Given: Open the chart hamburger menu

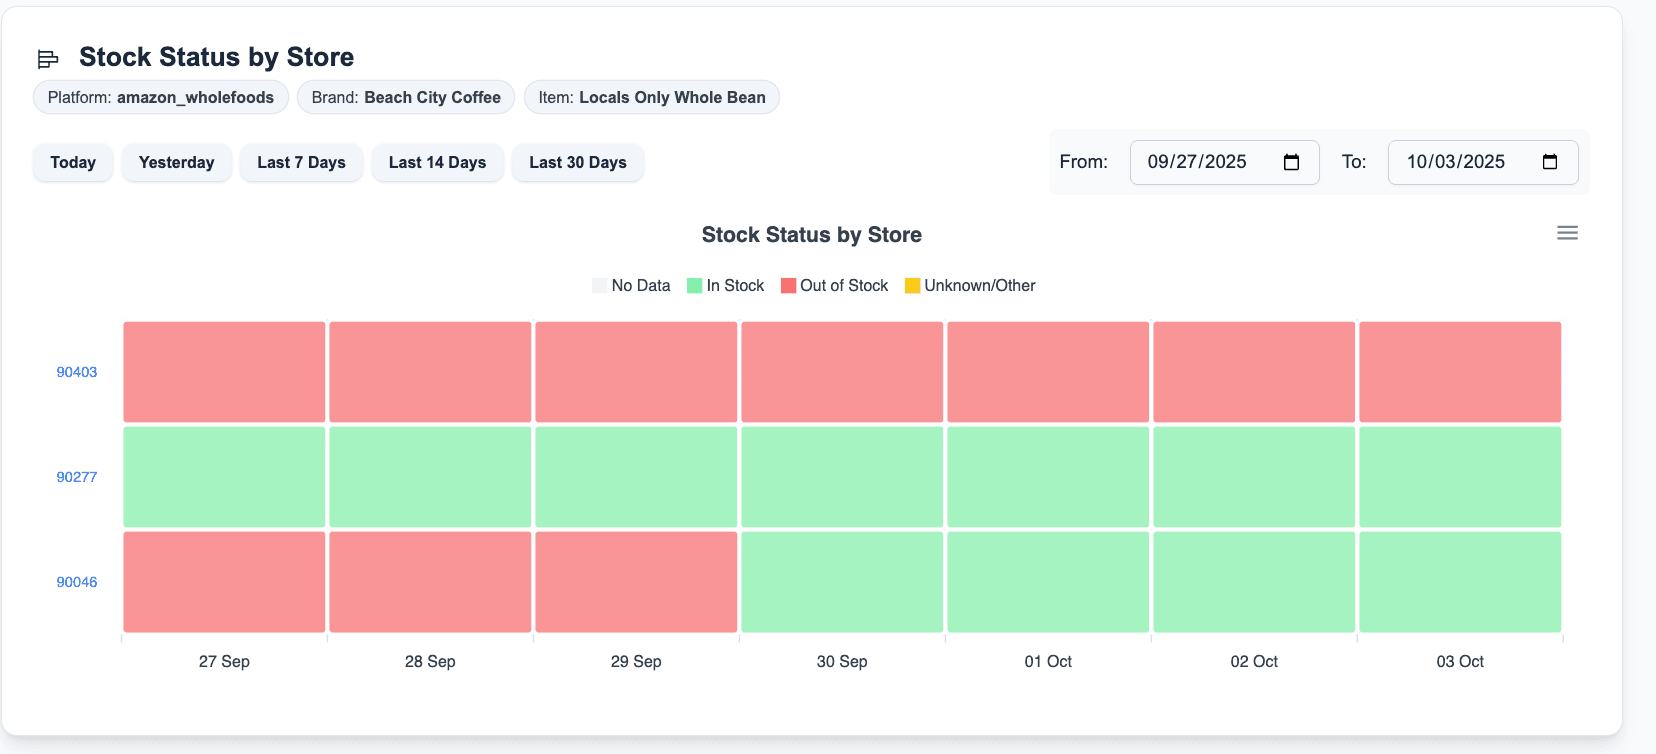Looking at the screenshot, I should [x=1567, y=233].
